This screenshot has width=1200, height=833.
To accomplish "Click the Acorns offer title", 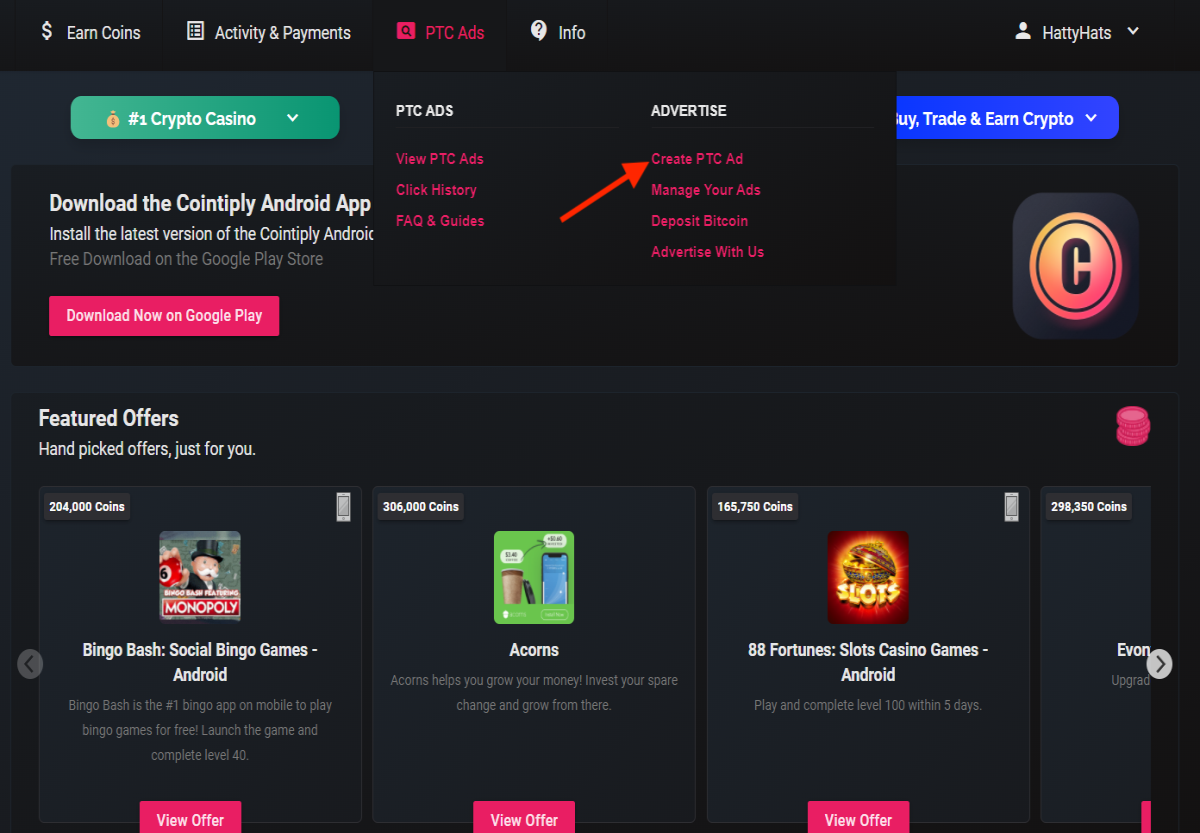I will pyautogui.click(x=534, y=650).
